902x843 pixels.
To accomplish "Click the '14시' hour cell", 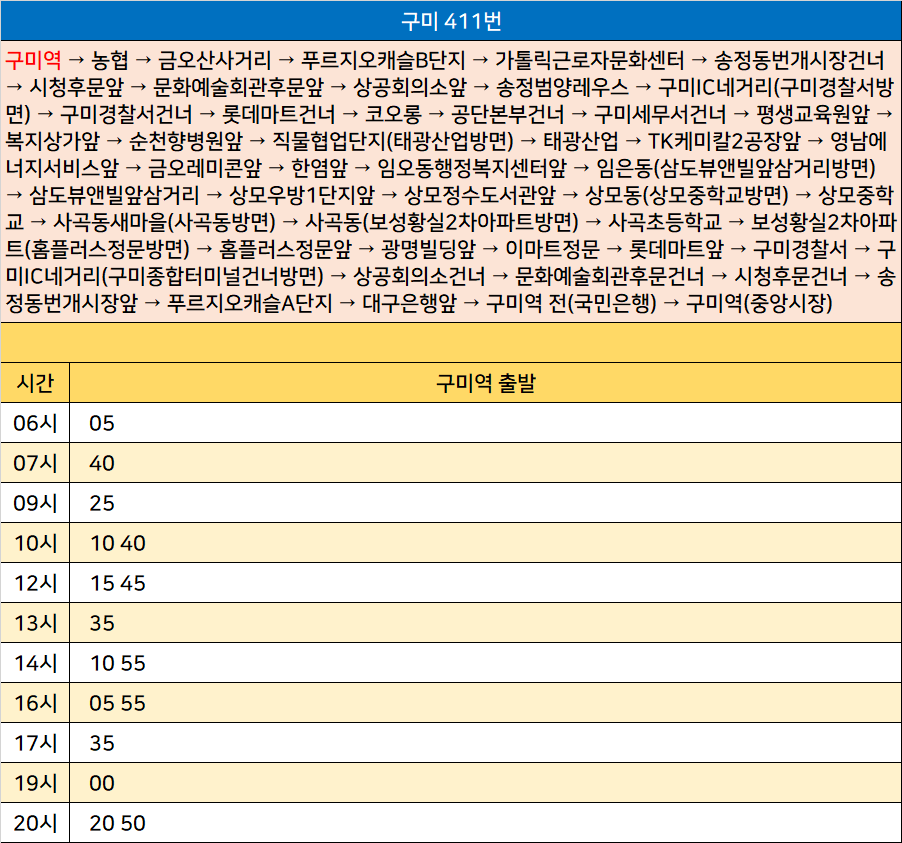I will coord(35,663).
